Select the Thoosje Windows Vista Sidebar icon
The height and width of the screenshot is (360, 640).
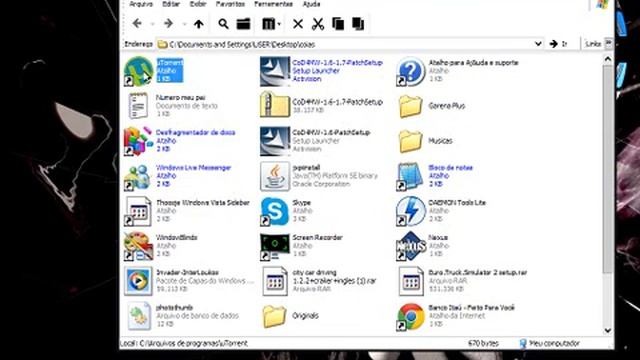pos(138,211)
